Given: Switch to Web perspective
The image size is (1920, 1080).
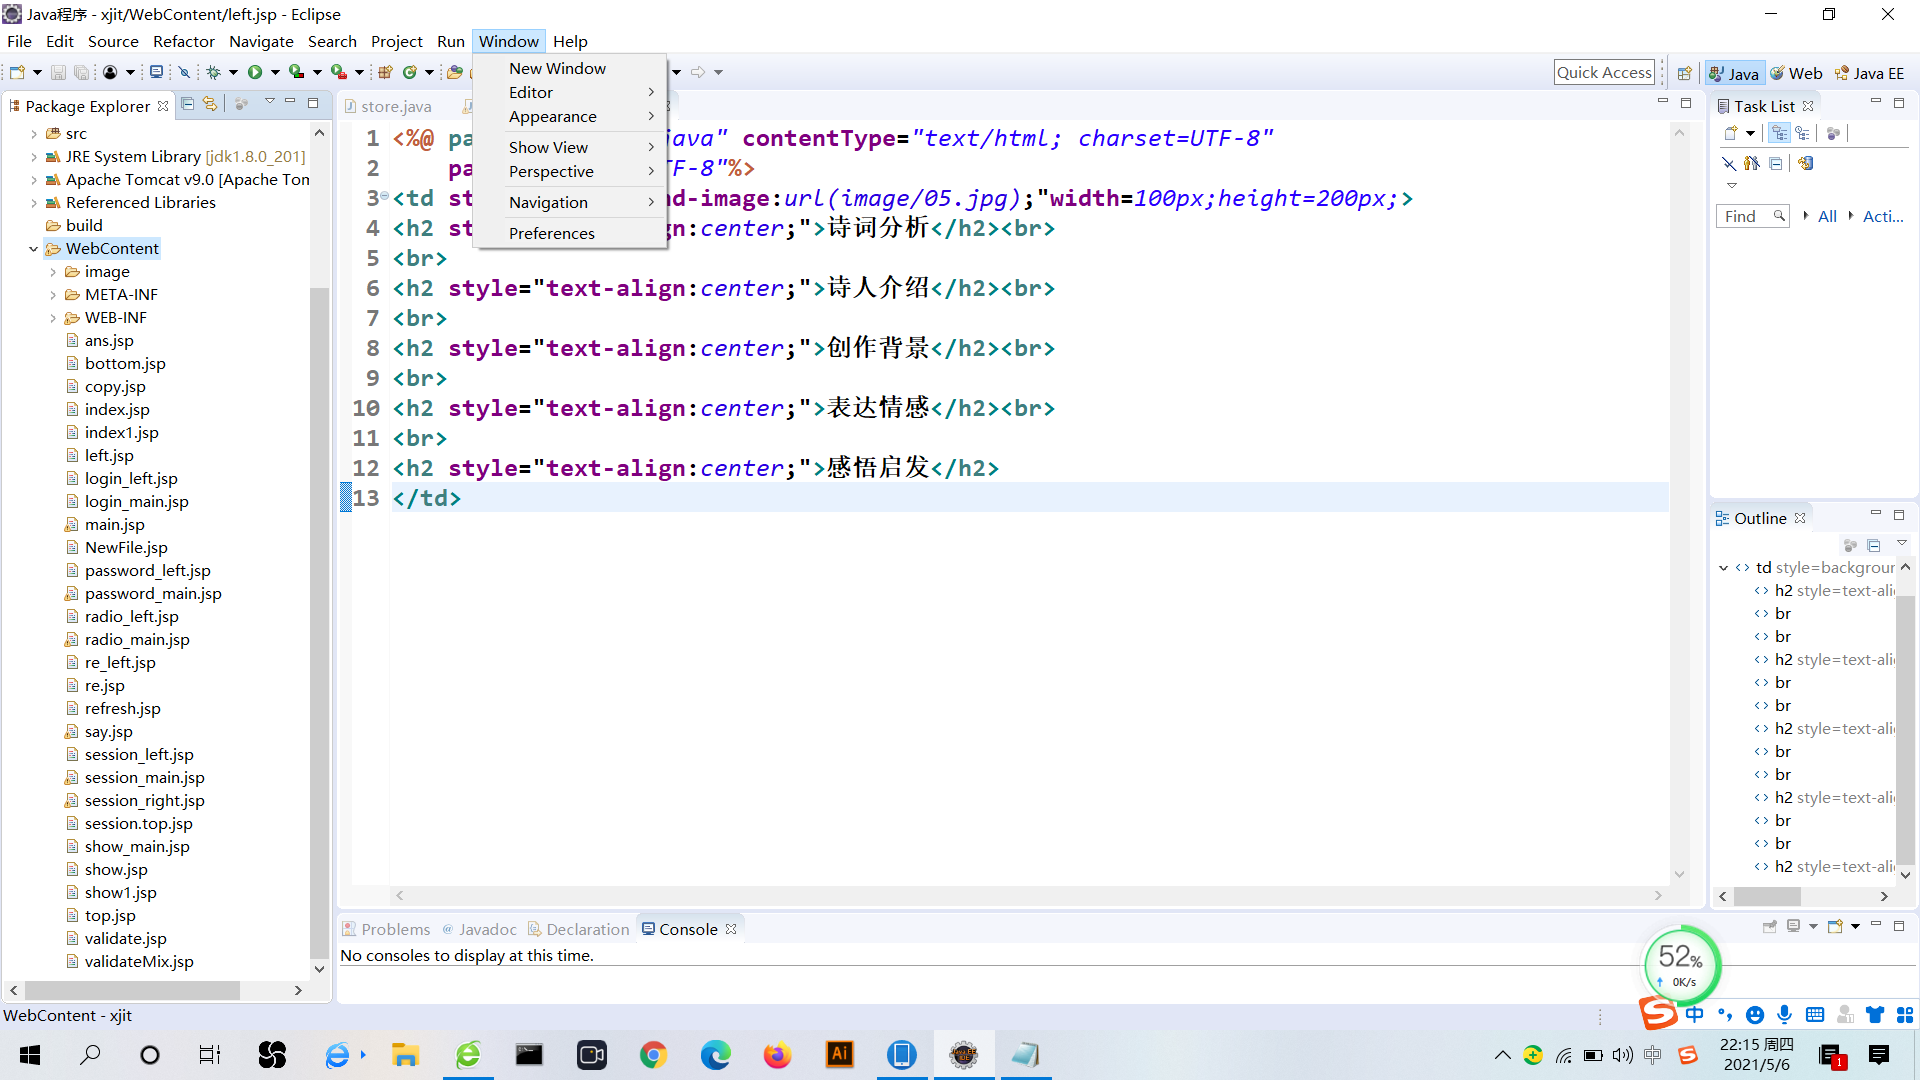Looking at the screenshot, I should click(1796, 73).
